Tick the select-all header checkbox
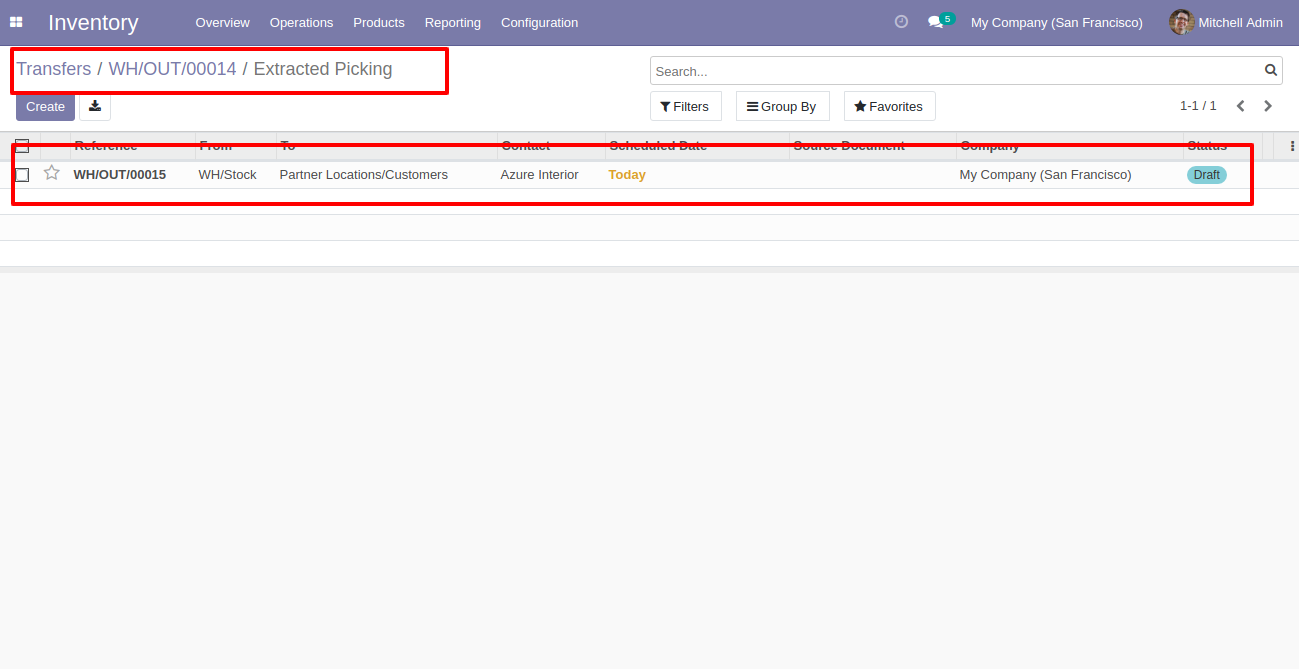 22,146
